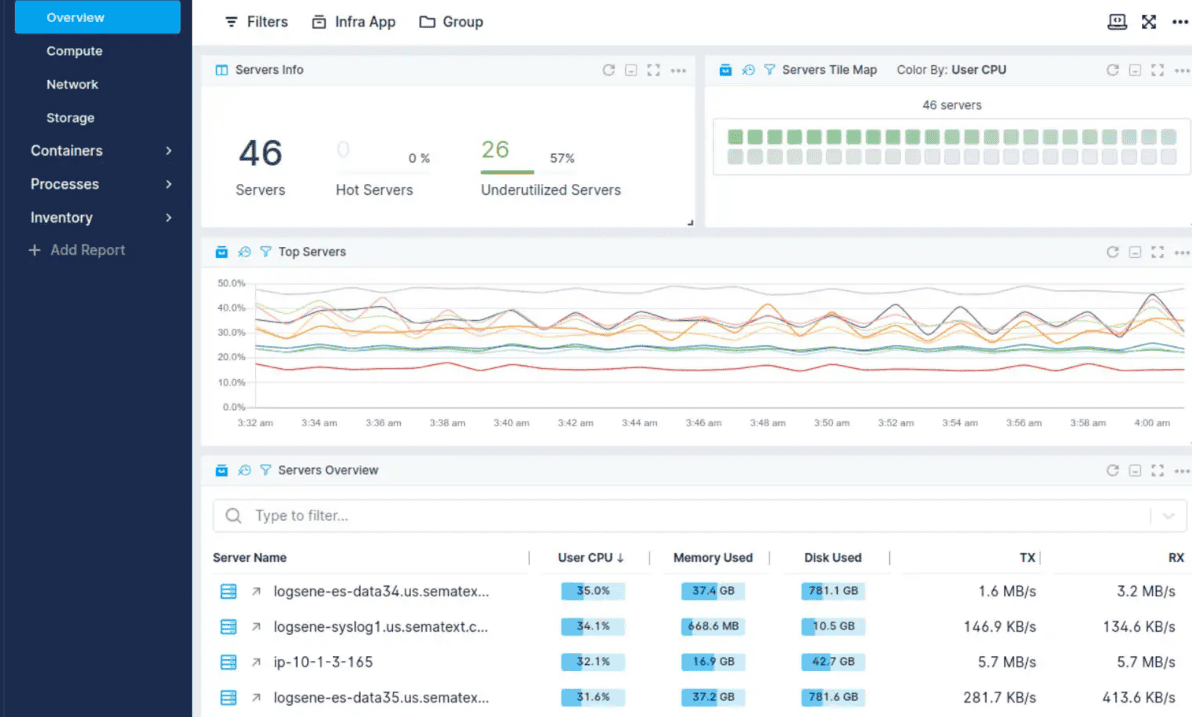This screenshot has height=717, width=1192.
Task: Click RX value 413.6 KB/s
Action: pos(1139,697)
